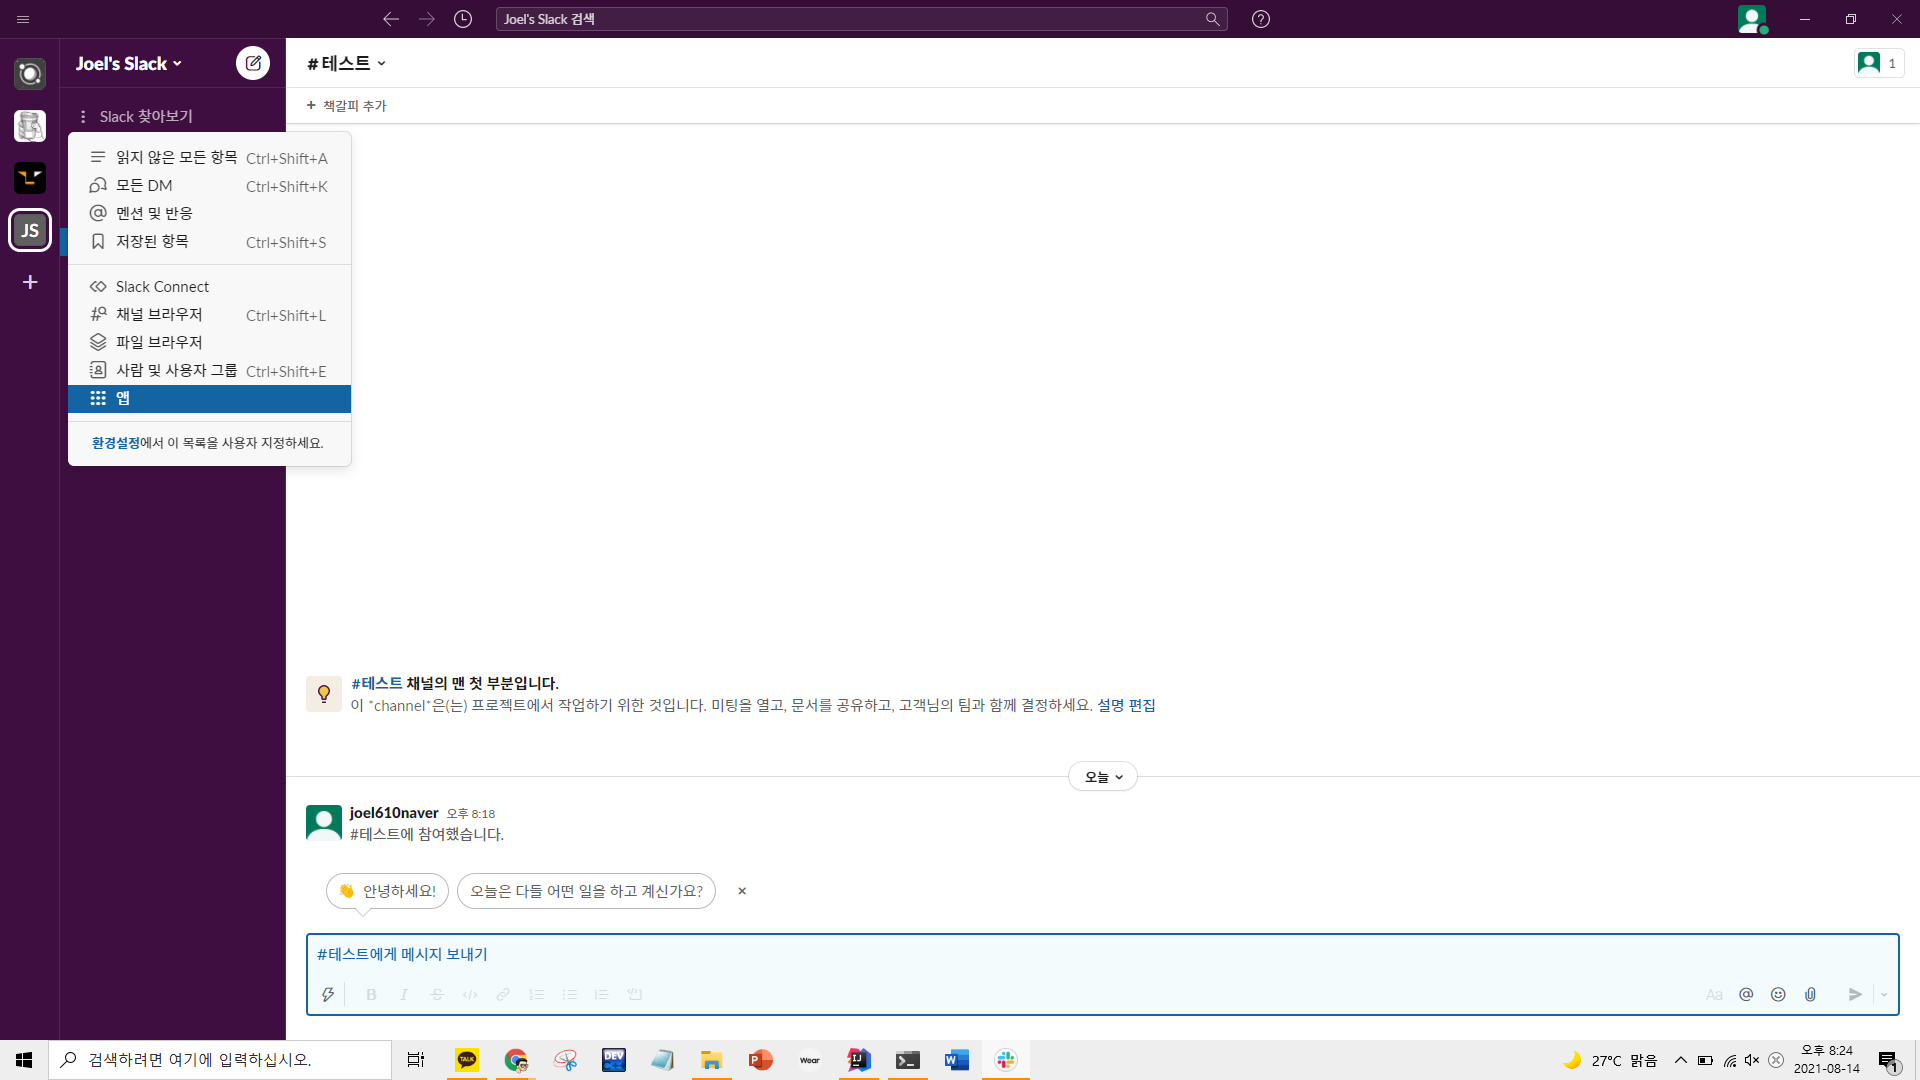Click the 안녕하세요! suggestion button
The width and height of the screenshot is (1920, 1080).
[x=387, y=891]
